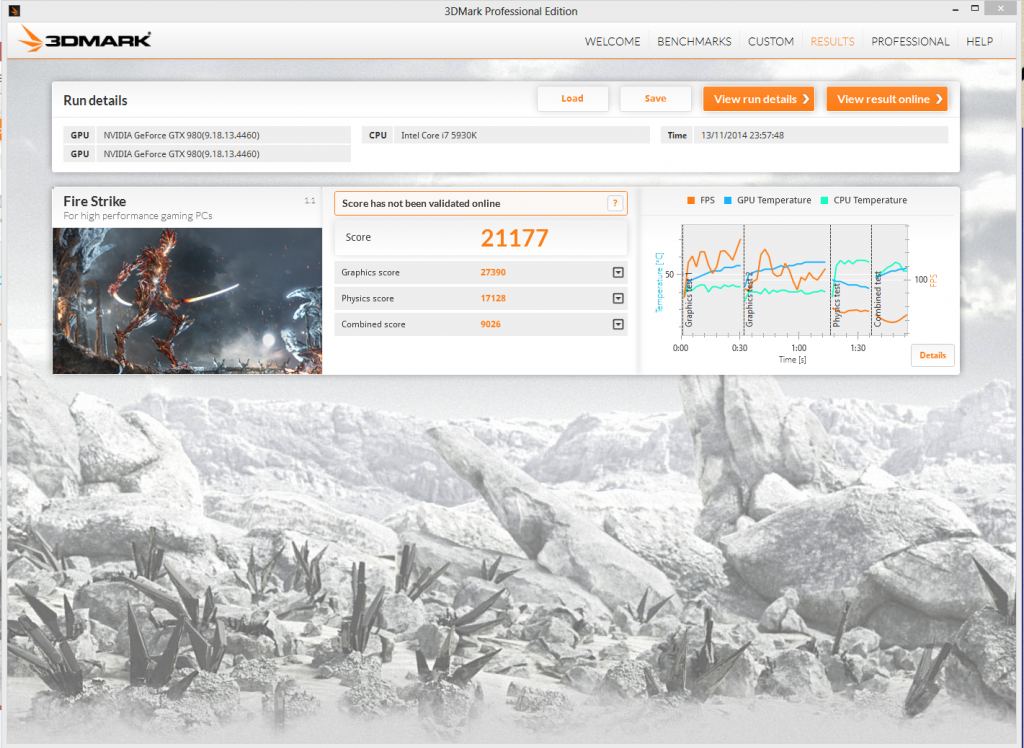
Task: Click the 'FPS' legend label
Action: (x=707, y=201)
